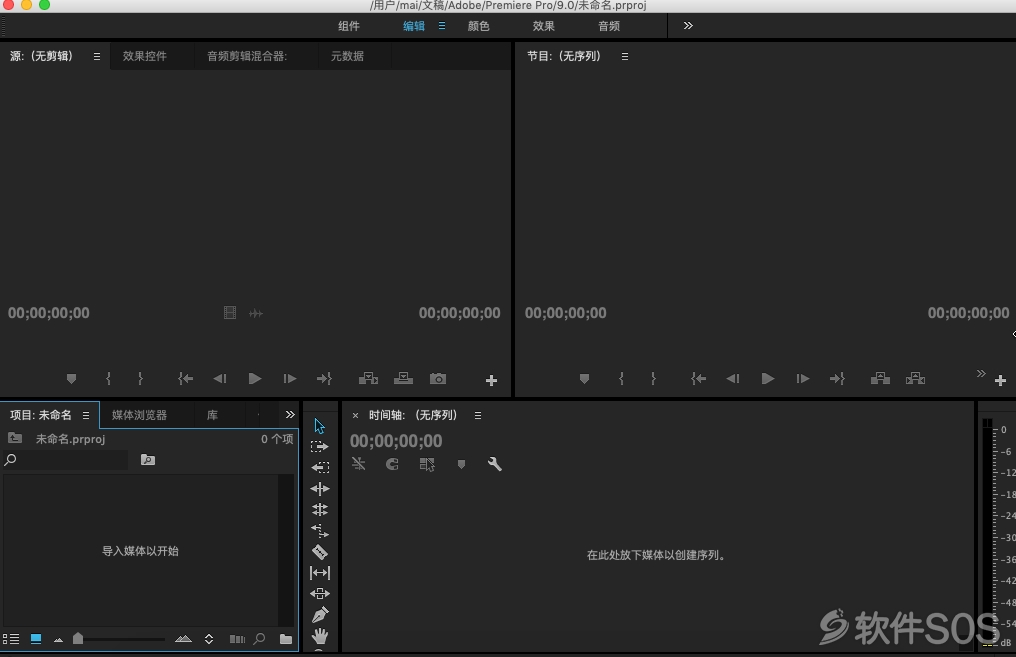The height and width of the screenshot is (657, 1016).
Task: Go to Out point in Program monitor
Action: pos(837,378)
